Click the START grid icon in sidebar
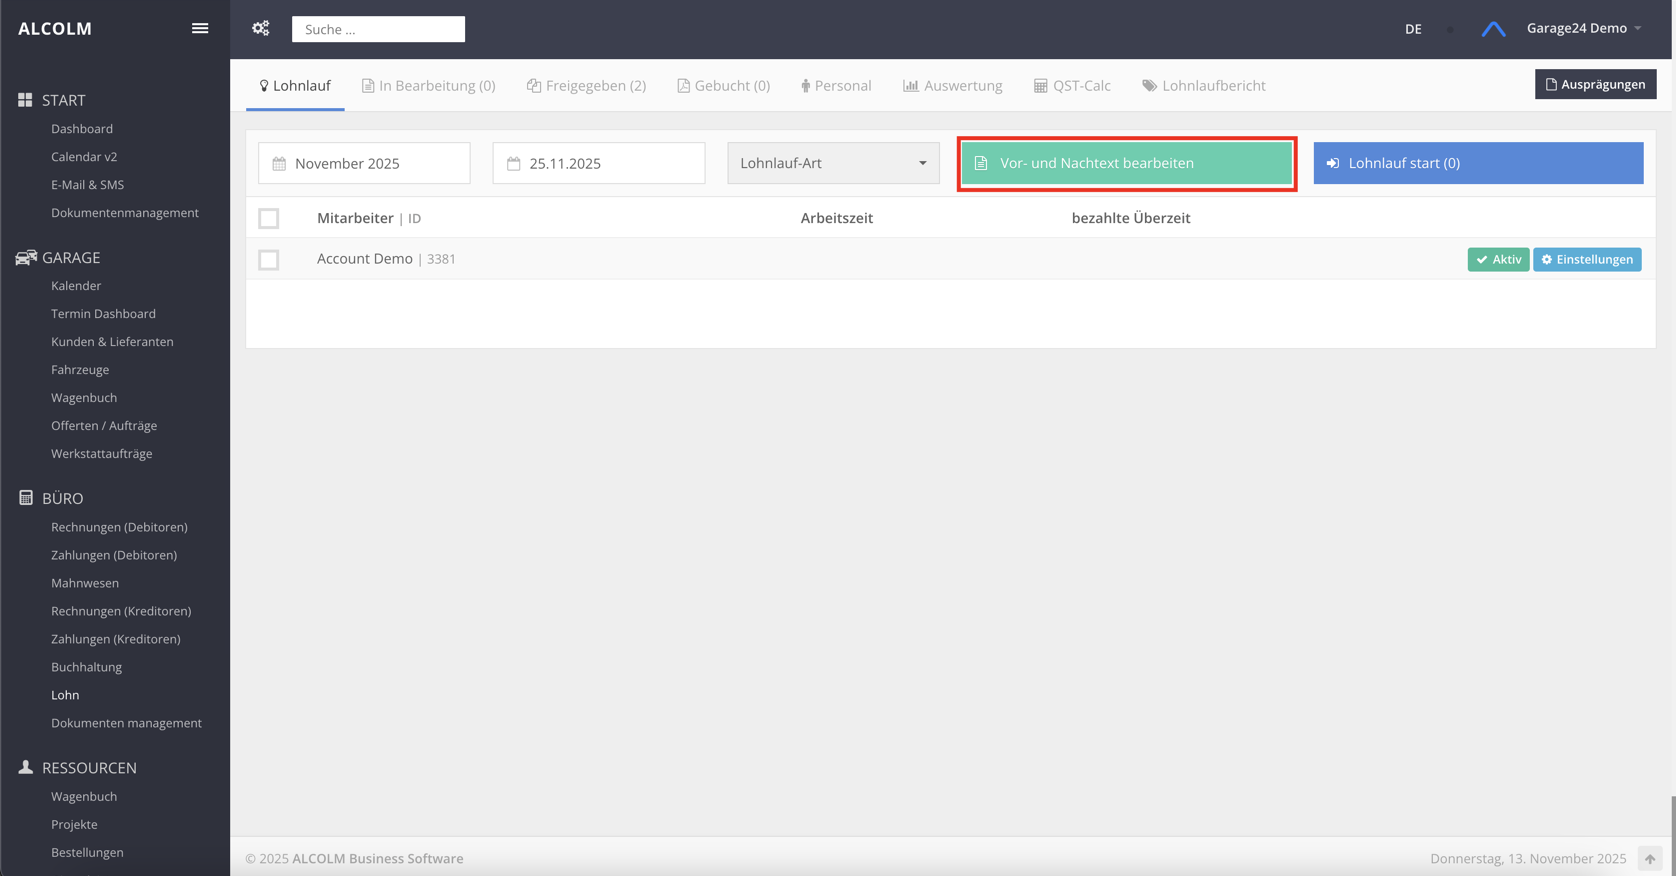Image resolution: width=1676 pixels, height=876 pixels. [x=25, y=100]
